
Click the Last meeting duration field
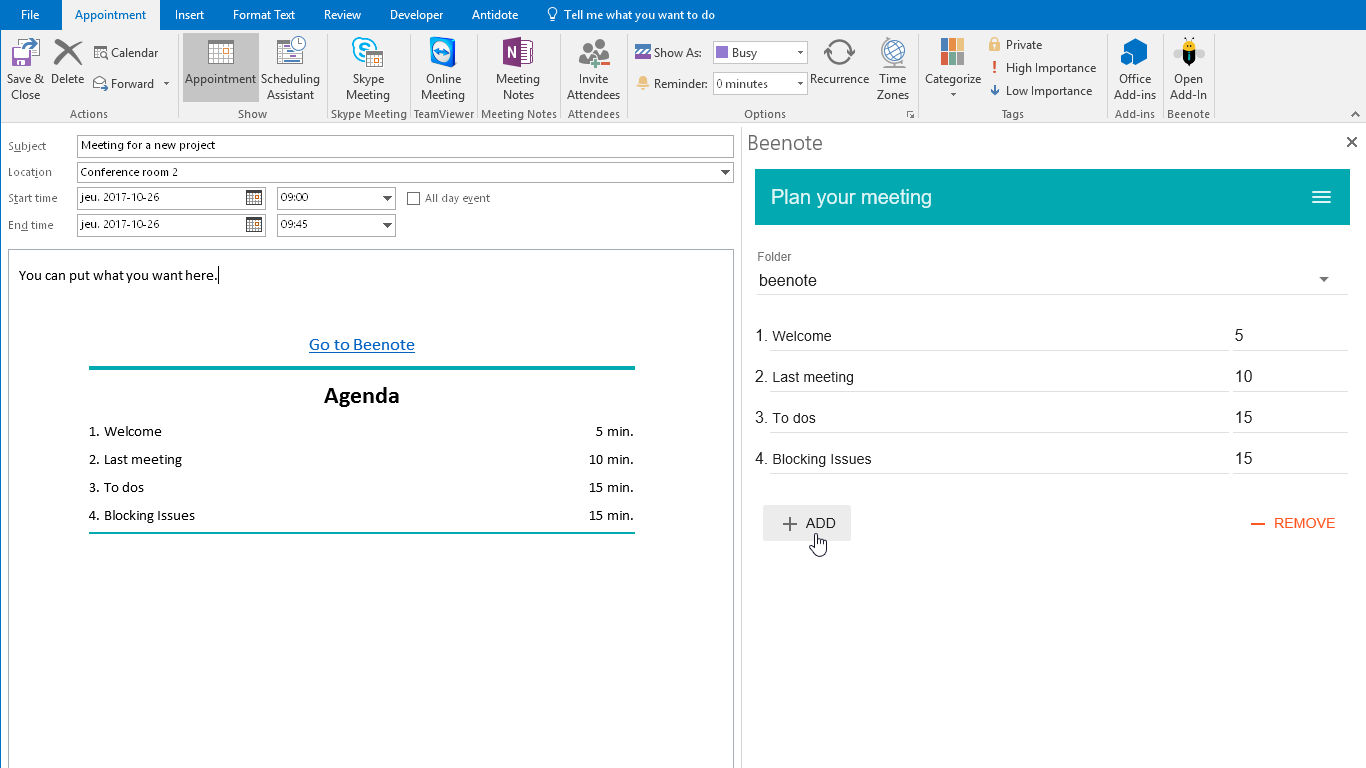click(1290, 377)
